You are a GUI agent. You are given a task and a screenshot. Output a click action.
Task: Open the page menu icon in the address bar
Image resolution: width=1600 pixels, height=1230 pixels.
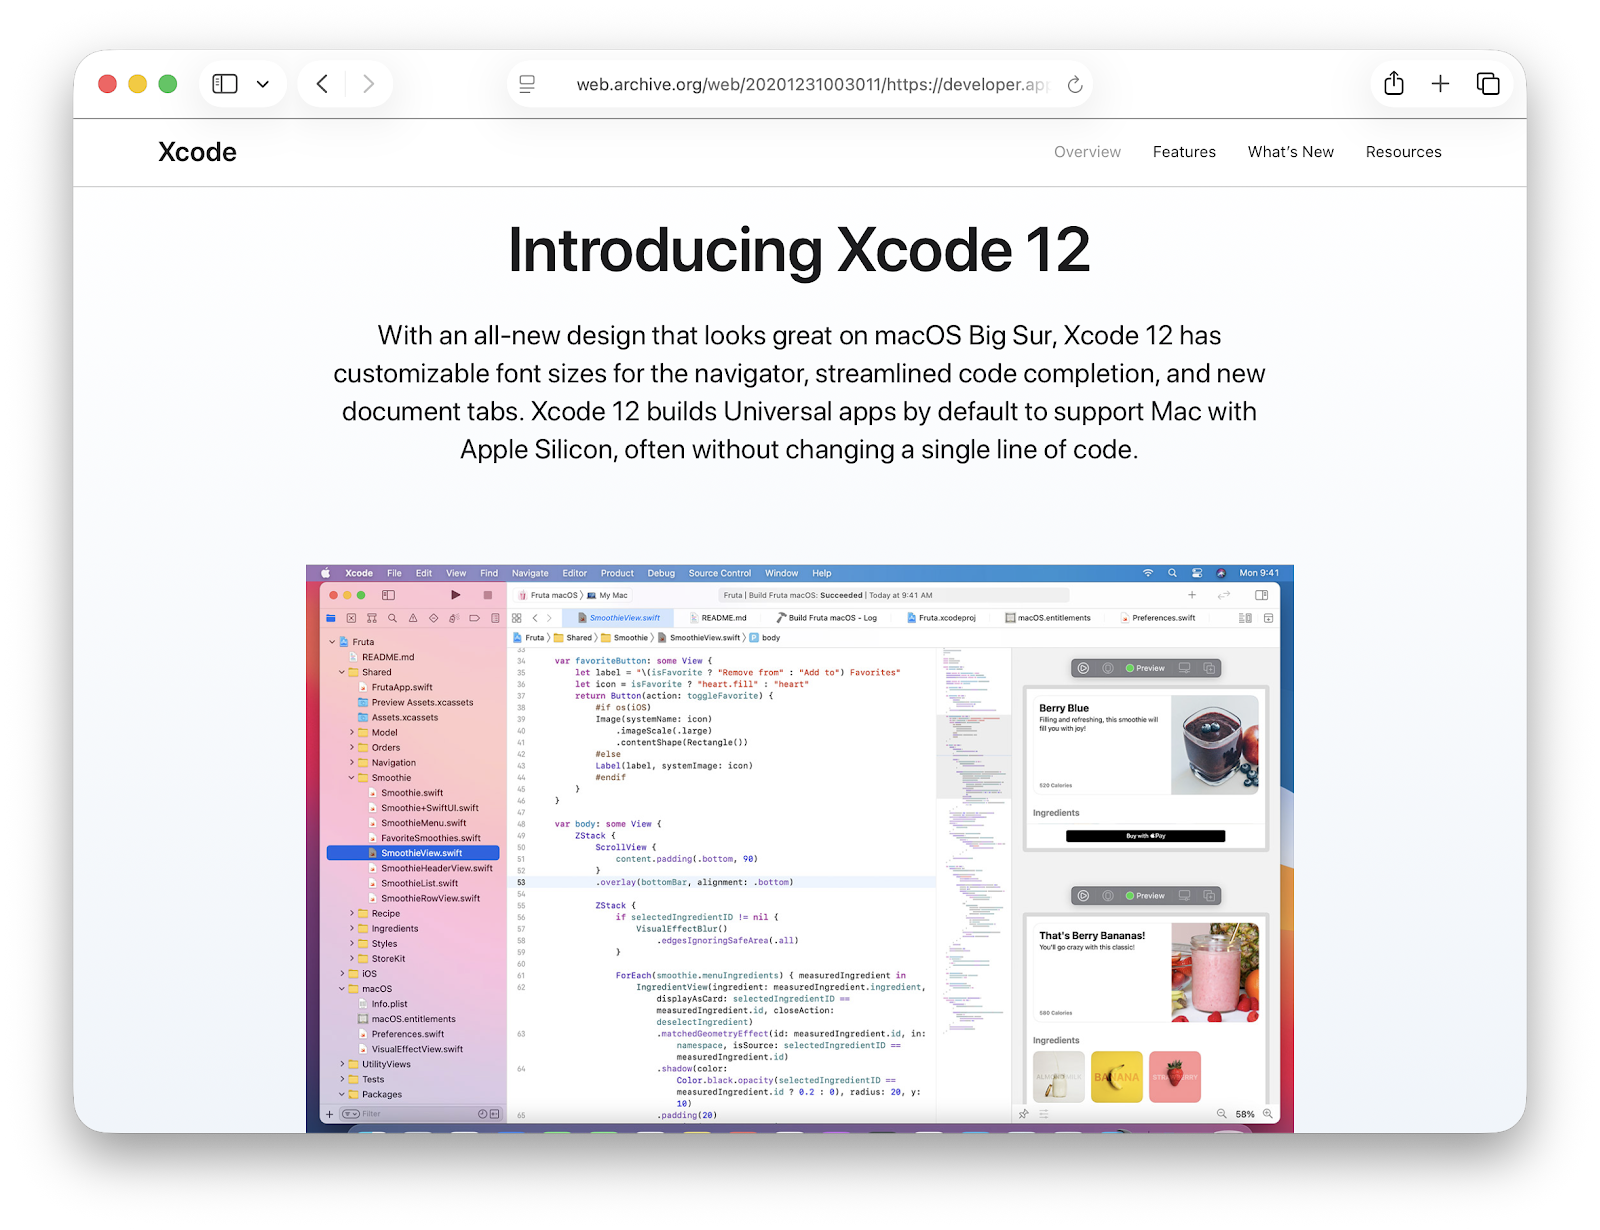click(x=528, y=84)
